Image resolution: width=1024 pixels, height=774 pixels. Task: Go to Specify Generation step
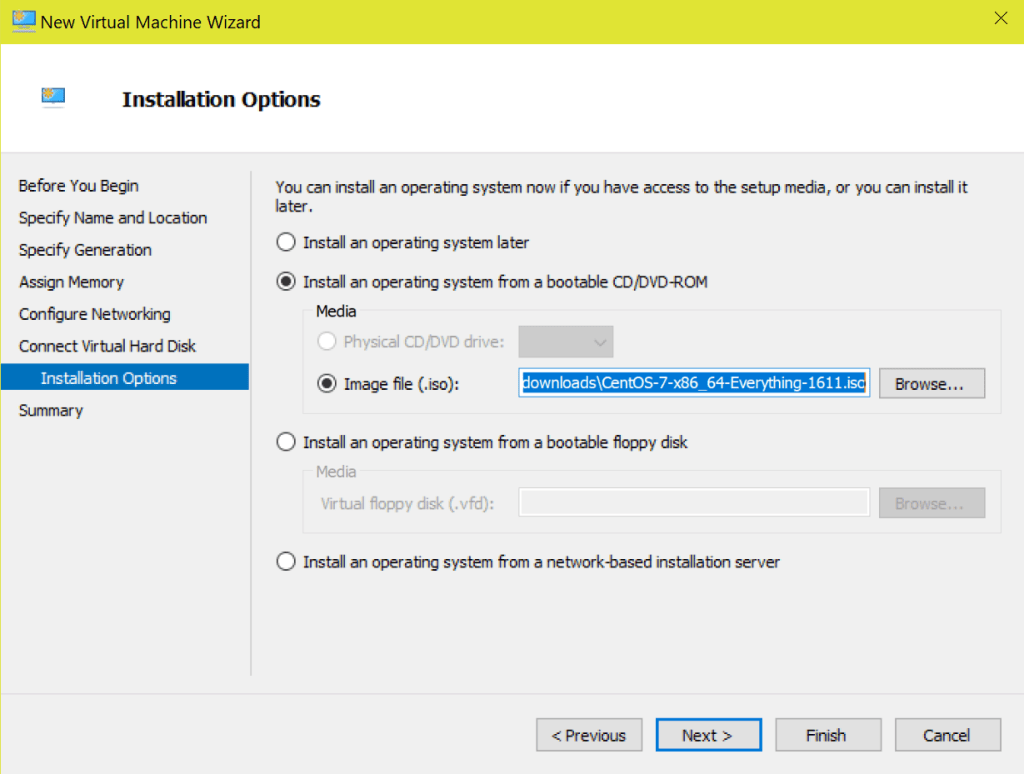(x=85, y=249)
